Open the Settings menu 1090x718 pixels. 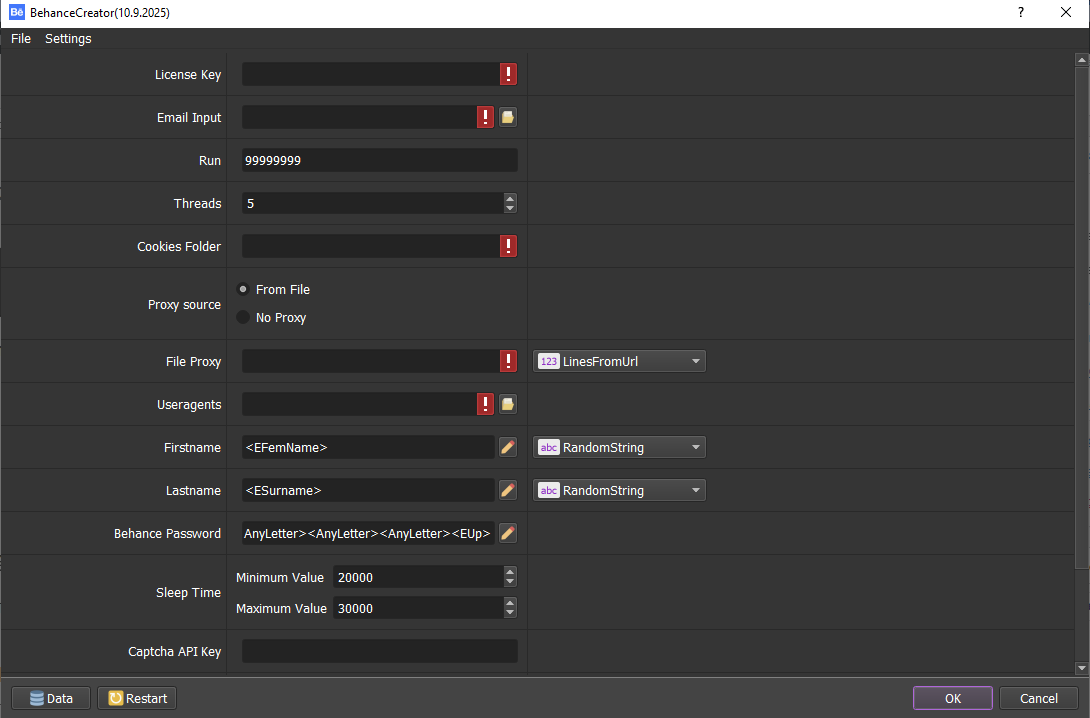point(68,39)
